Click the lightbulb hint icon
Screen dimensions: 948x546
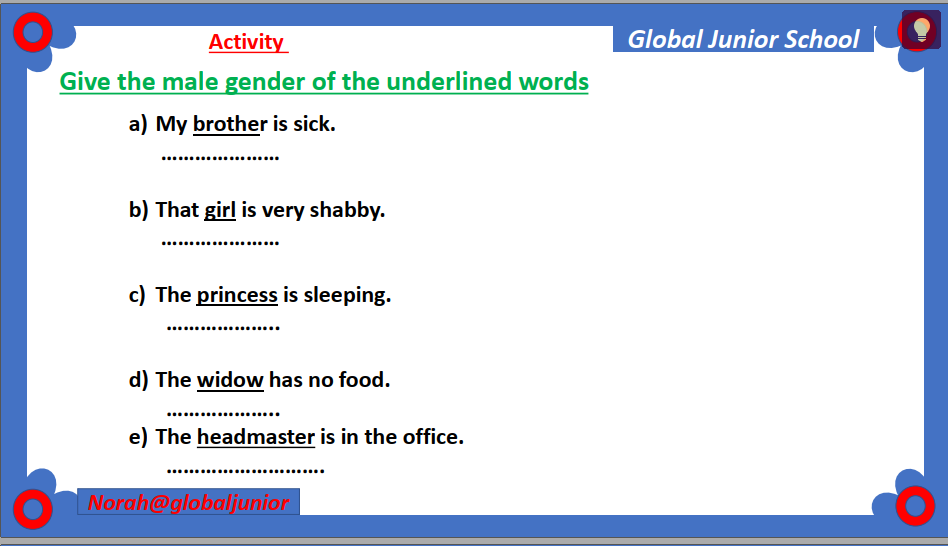(921, 29)
